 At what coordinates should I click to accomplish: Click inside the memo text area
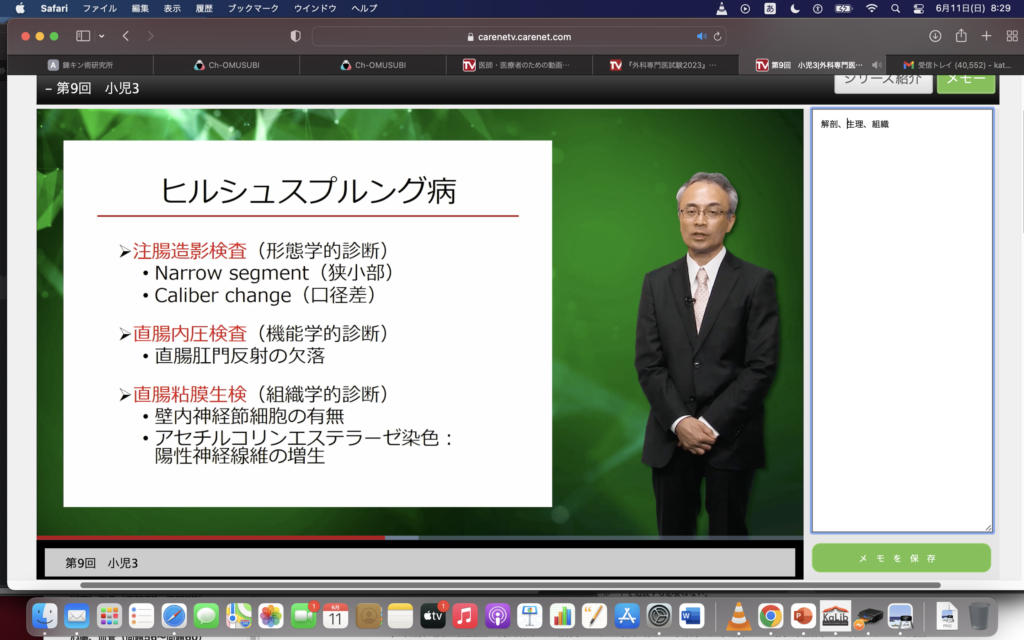[901, 320]
